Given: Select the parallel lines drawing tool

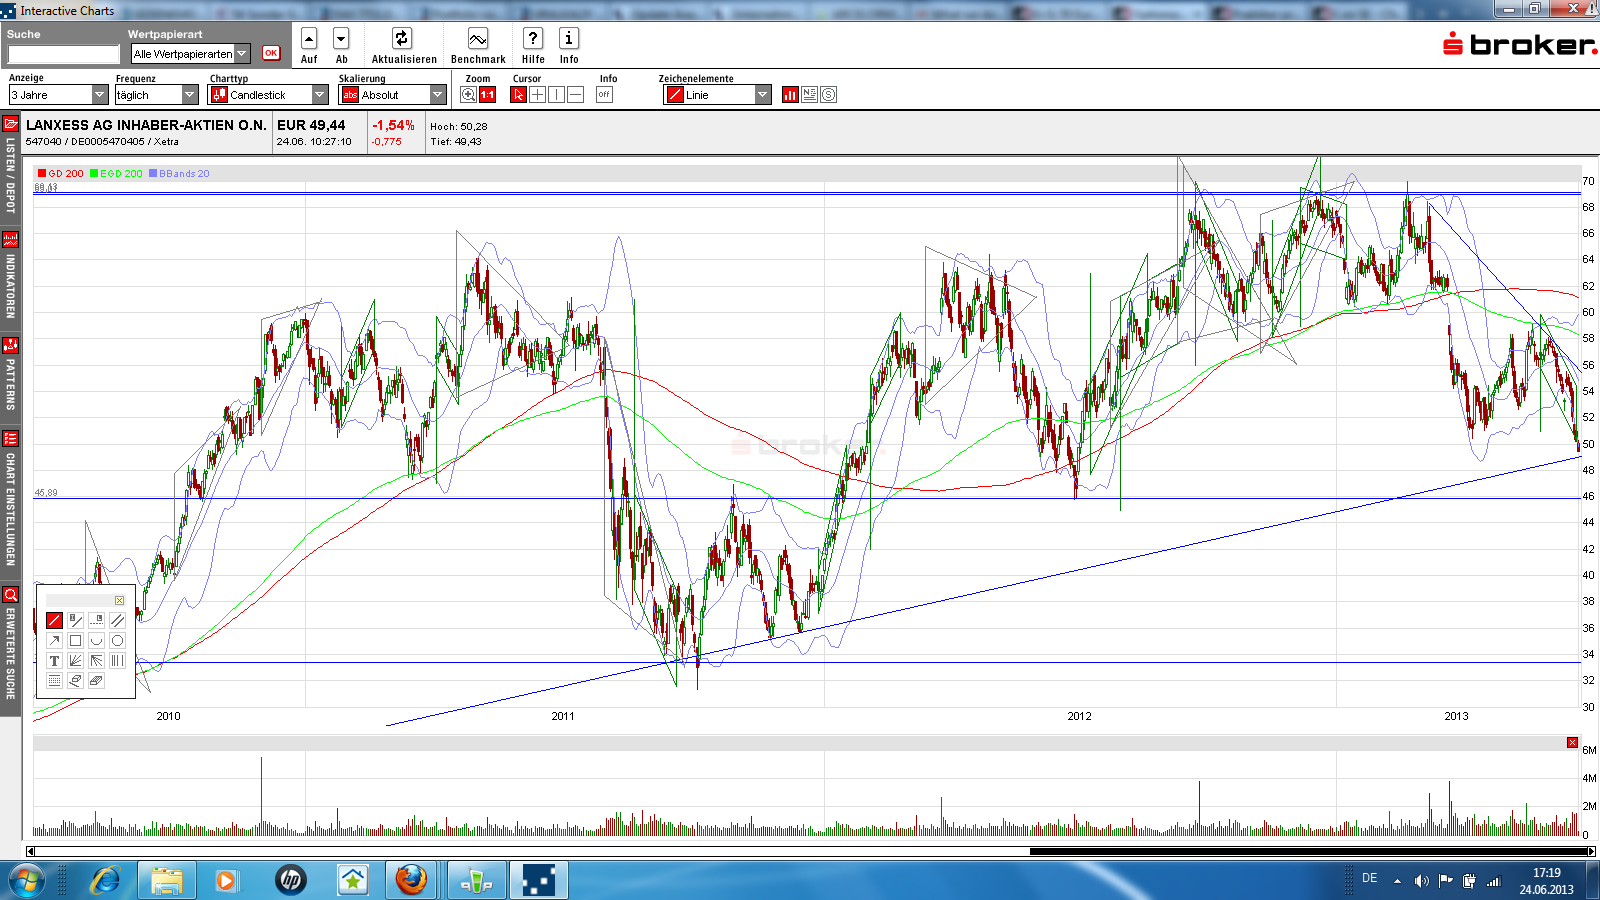Looking at the screenshot, I should 117,620.
